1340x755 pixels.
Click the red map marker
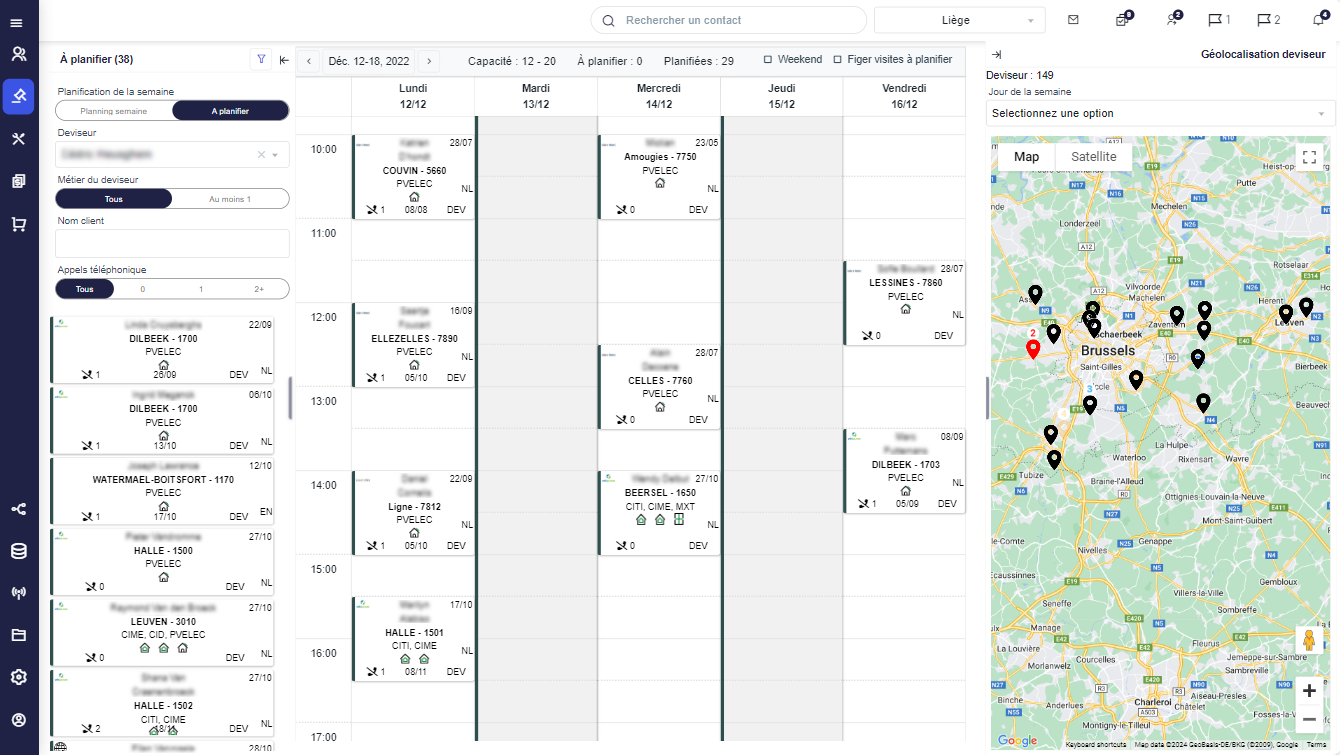pos(1033,349)
